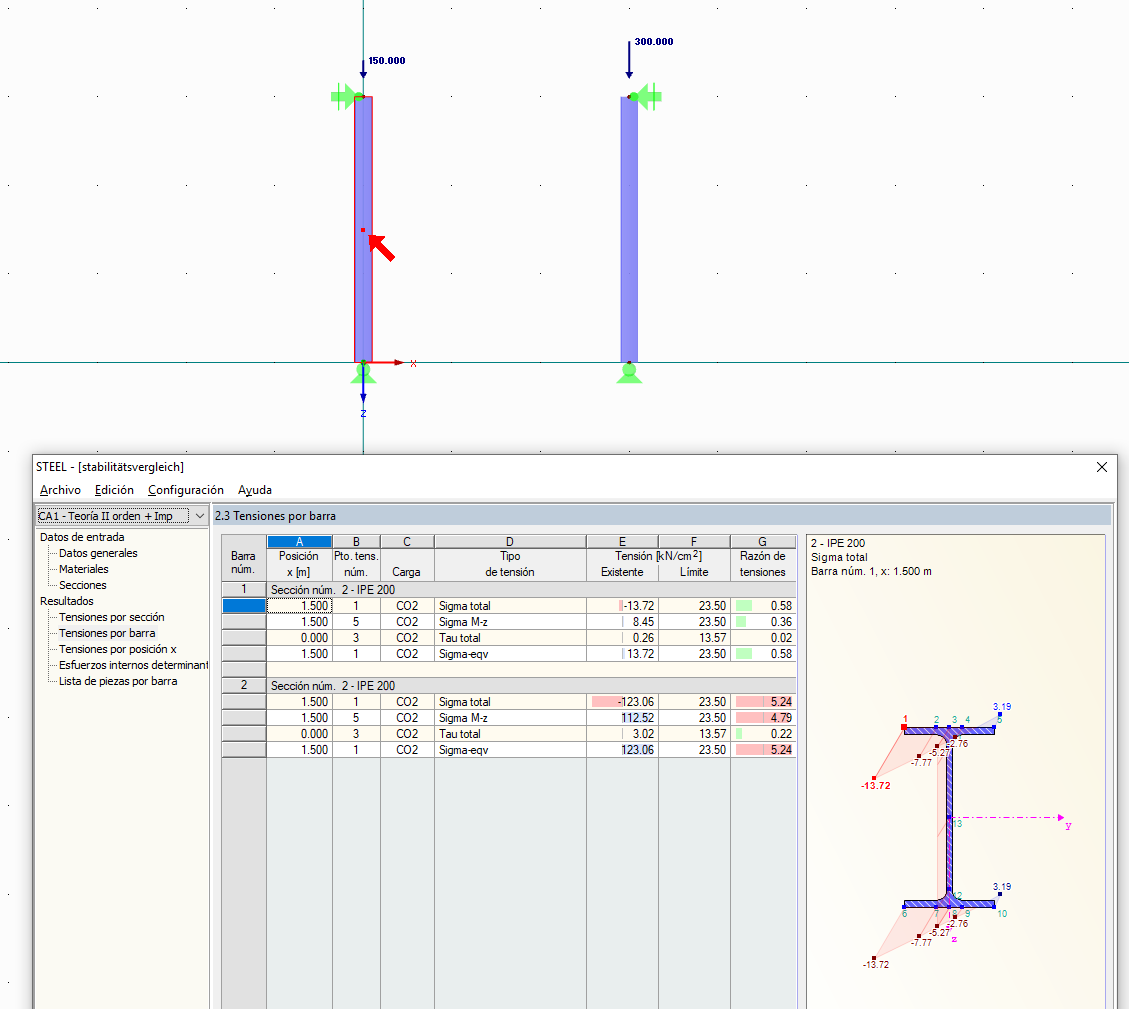
Task: Click column header A above Posición x
Action: (x=300, y=541)
